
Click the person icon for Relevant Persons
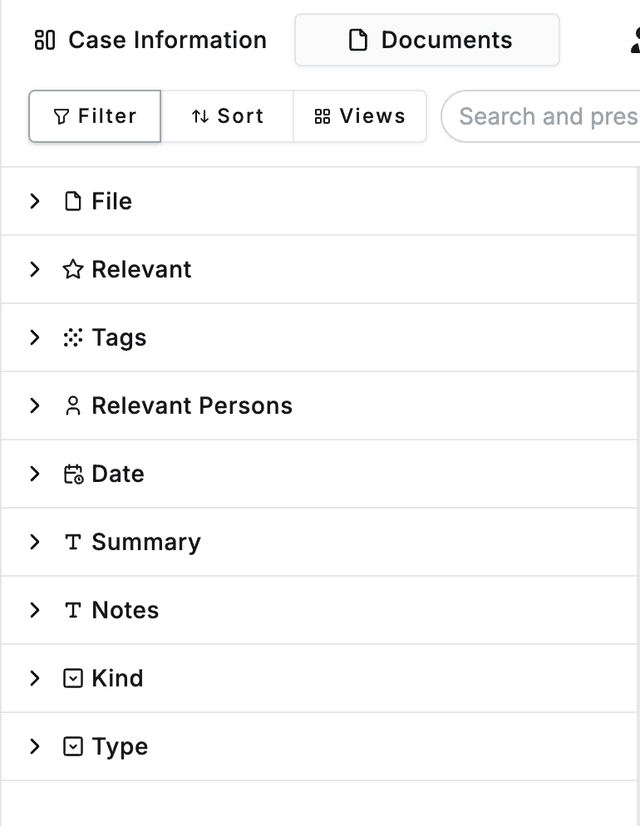click(x=72, y=406)
